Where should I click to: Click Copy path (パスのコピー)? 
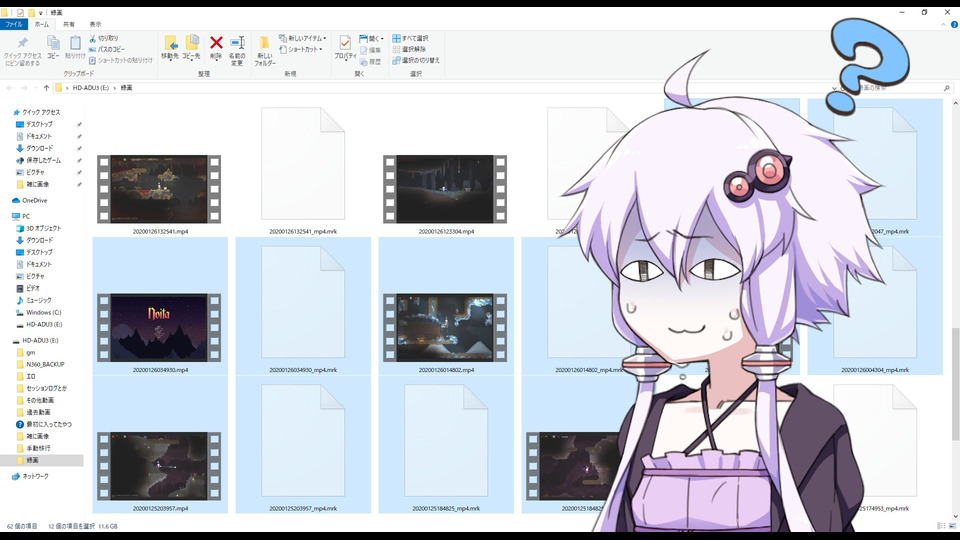click(107, 49)
